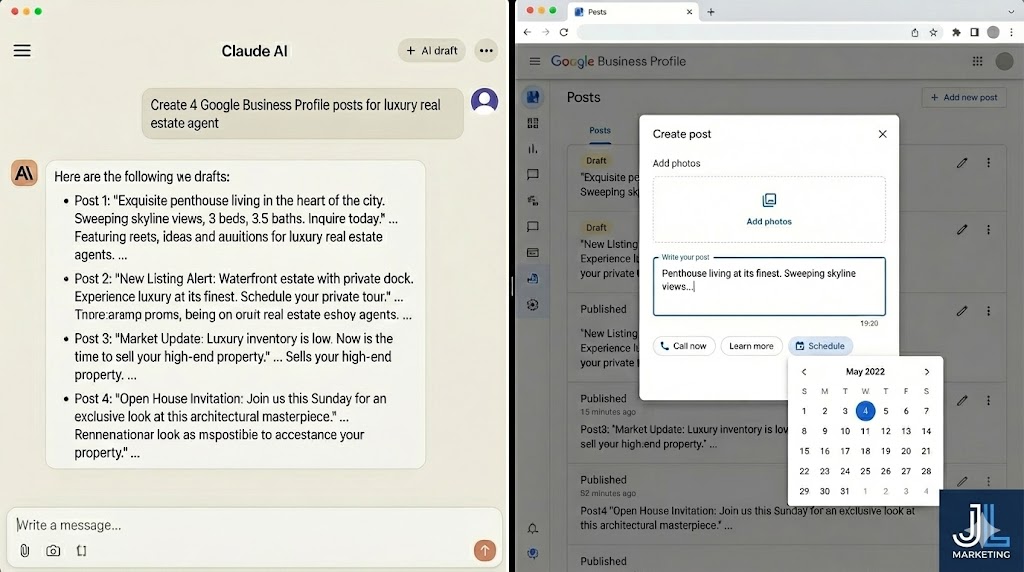
Task: Open the Claude AI hamburger menu
Action: [x=22, y=51]
